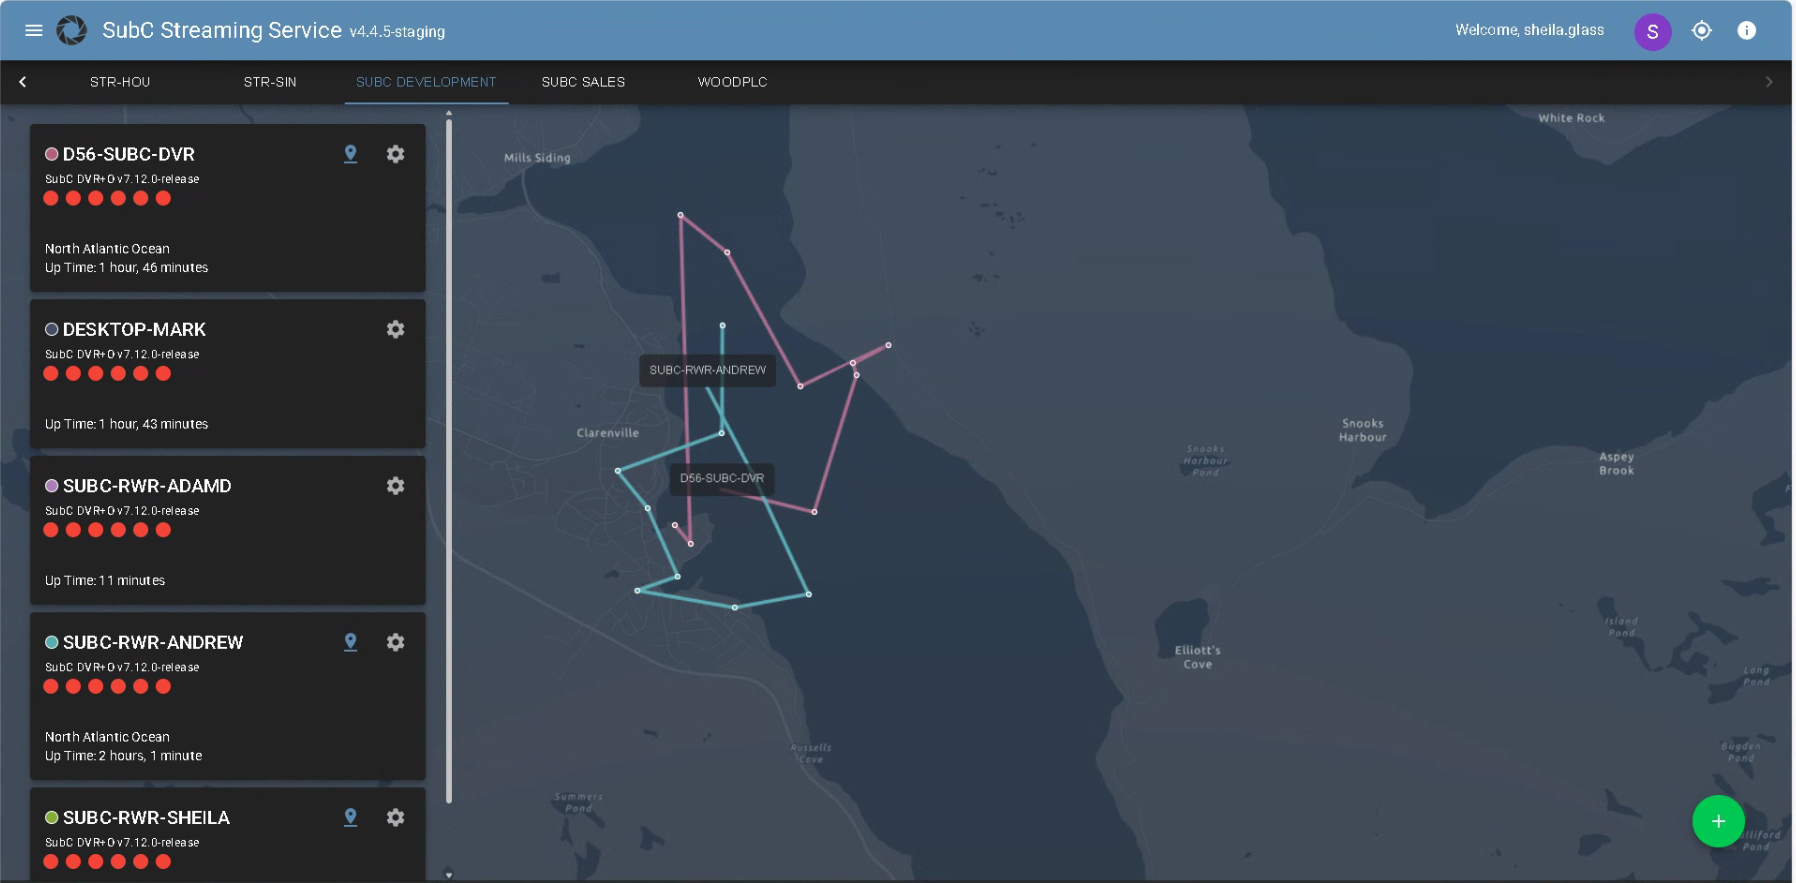
Task: Click the sheila.glass user avatar
Action: (x=1652, y=32)
